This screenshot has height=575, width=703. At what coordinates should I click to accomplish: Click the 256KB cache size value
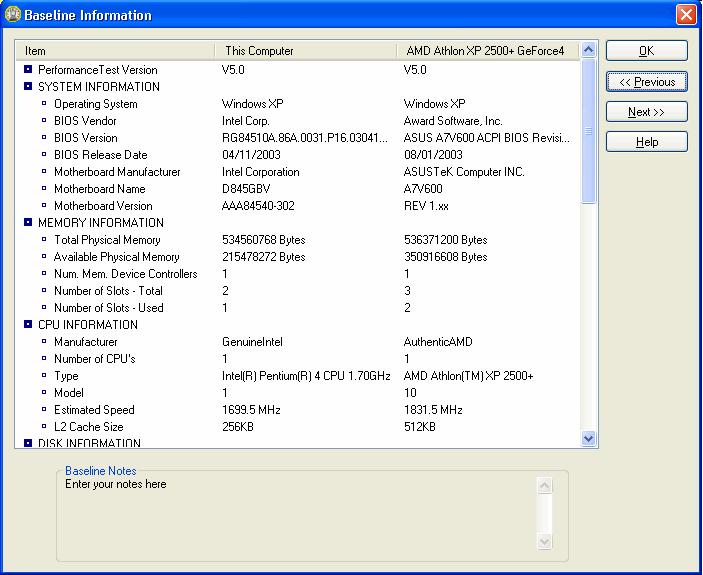click(238, 427)
